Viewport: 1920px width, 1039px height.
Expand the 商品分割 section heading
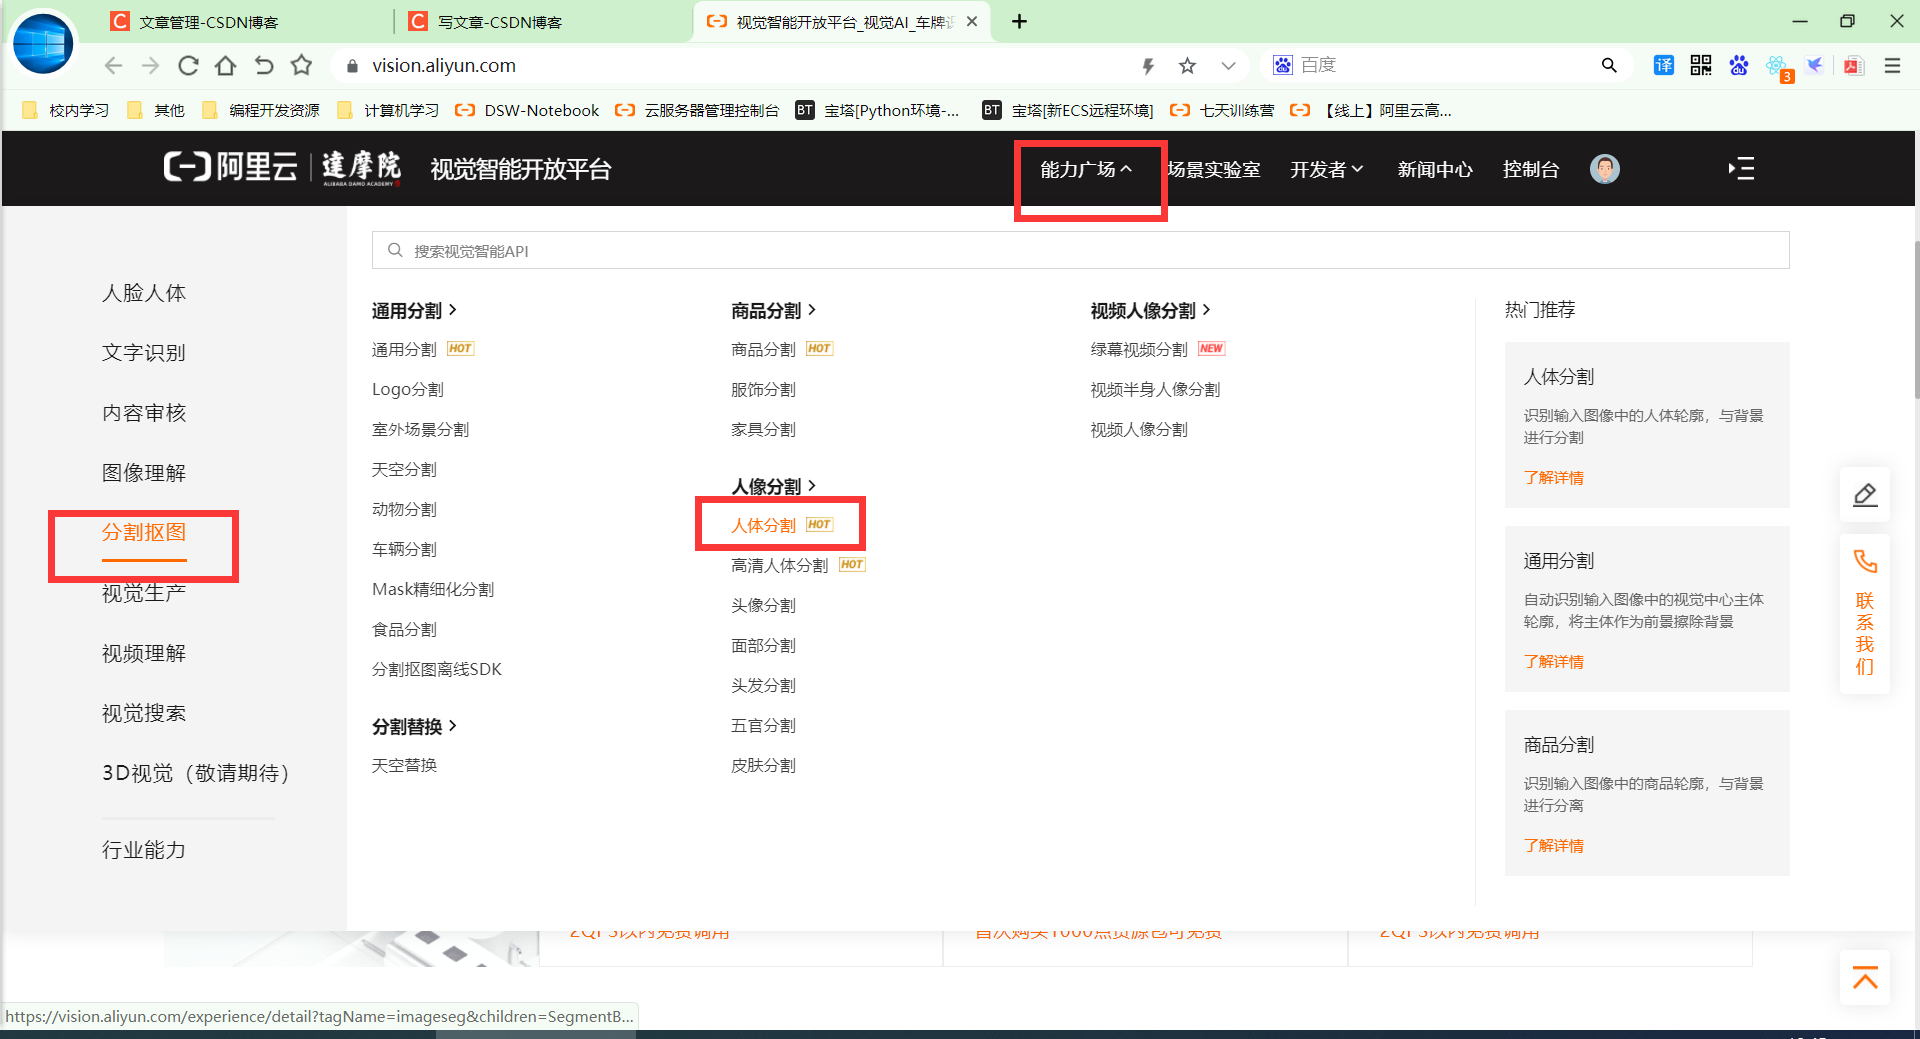pyautogui.click(x=773, y=311)
